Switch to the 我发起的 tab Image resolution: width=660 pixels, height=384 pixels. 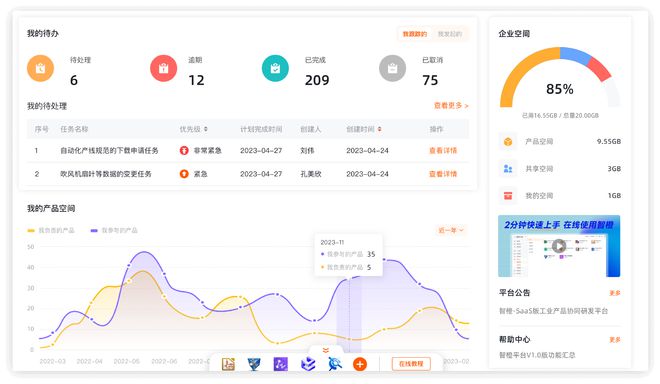coord(450,34)
